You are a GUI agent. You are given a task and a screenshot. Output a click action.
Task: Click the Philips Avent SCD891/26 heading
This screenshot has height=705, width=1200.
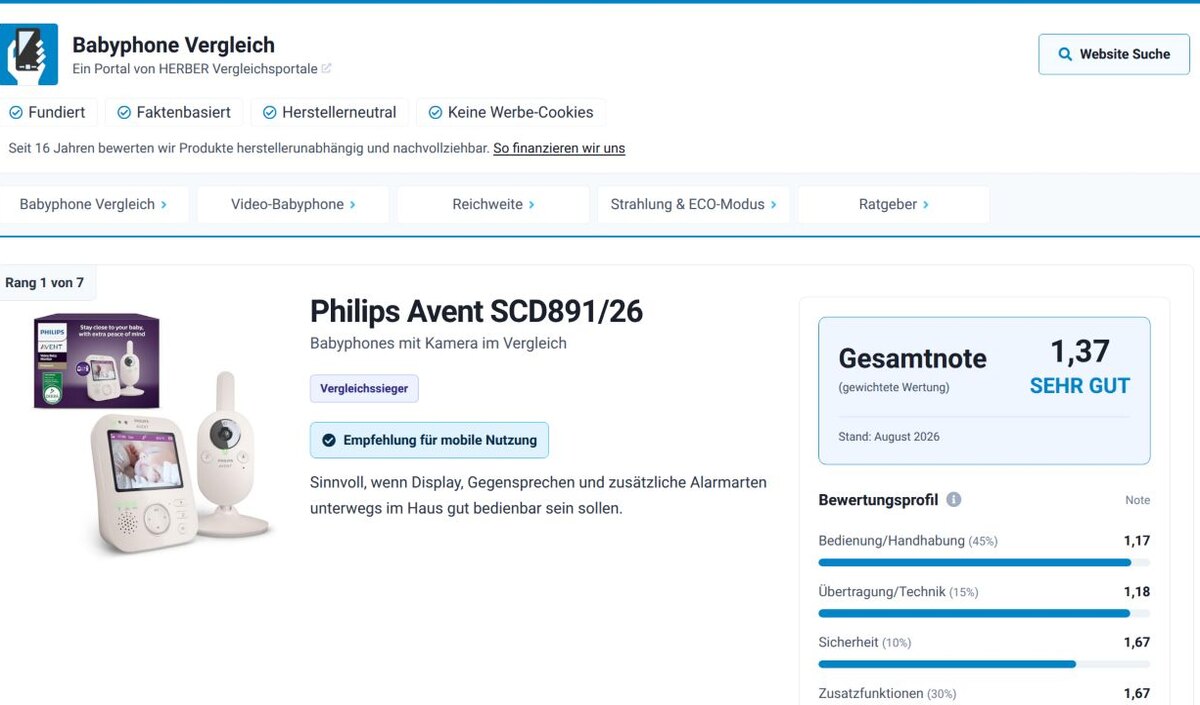click(x=476, y=311)
